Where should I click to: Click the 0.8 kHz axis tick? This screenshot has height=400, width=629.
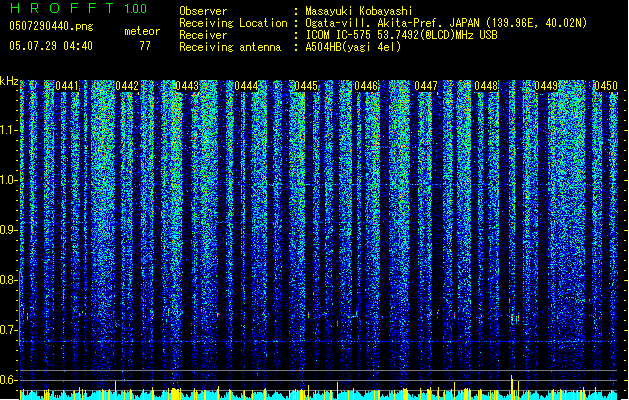(x=8, y=280)
